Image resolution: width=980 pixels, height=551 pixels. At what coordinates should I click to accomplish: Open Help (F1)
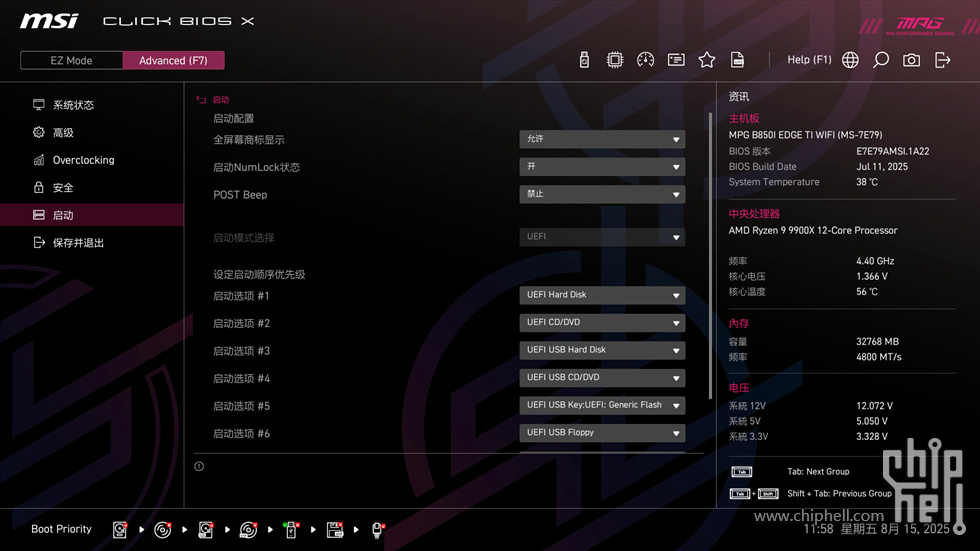pos(809,60)
